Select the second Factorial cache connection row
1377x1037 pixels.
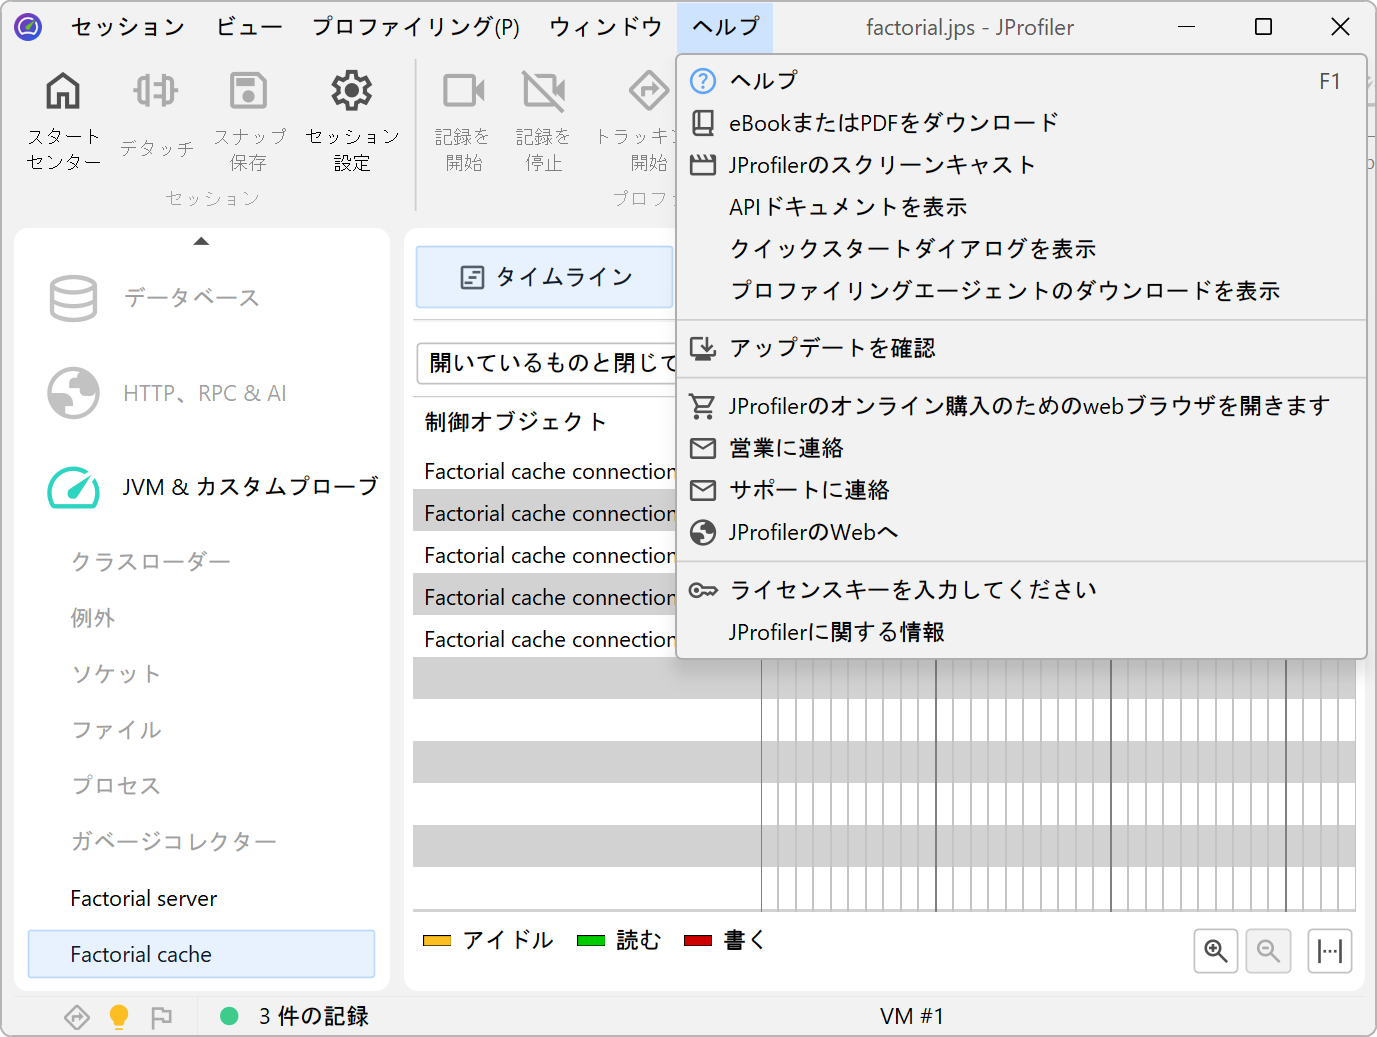(548, 513)
